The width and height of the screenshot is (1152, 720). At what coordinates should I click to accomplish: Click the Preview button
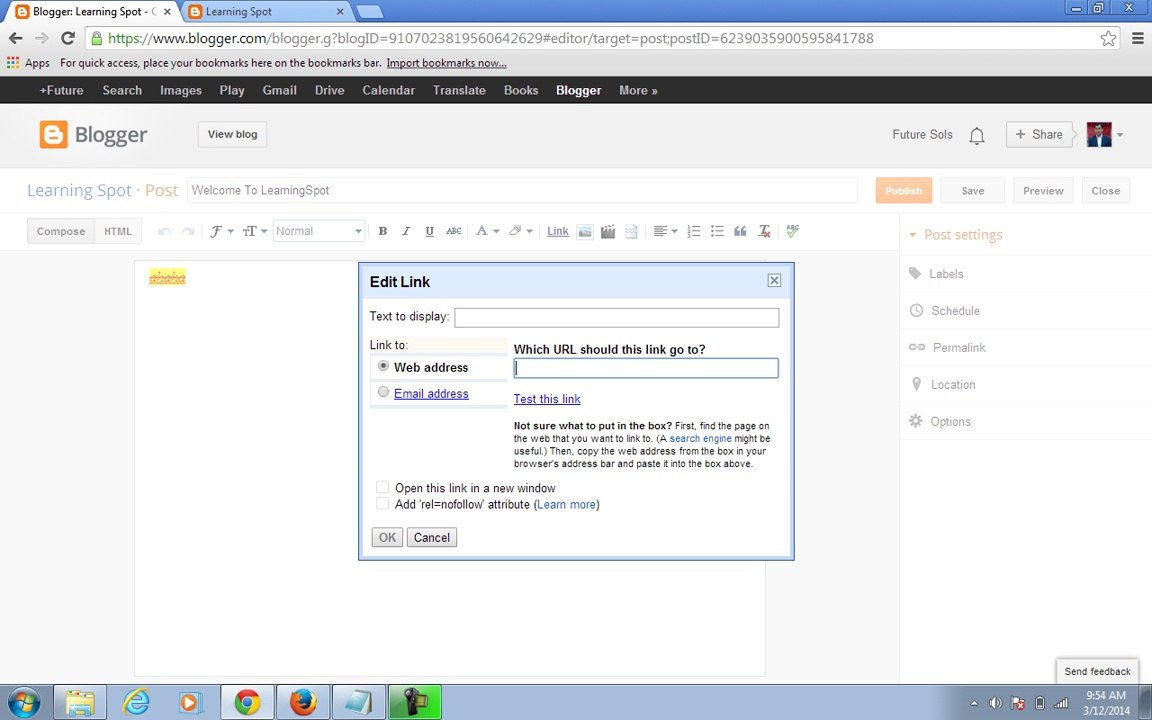pyautogui.click(x=1043, y=190)
